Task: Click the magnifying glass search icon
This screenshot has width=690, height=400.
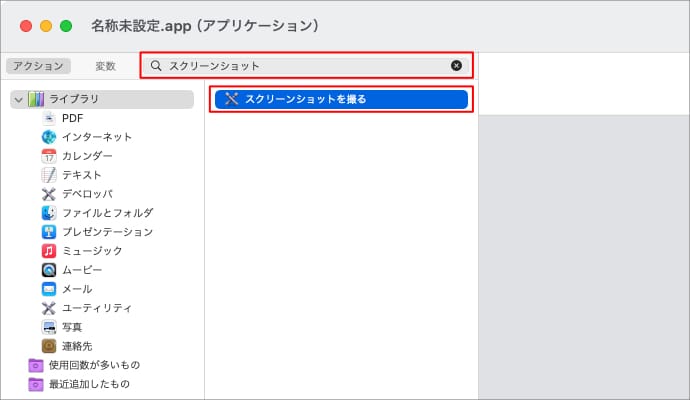Action: tap(156, 66)
